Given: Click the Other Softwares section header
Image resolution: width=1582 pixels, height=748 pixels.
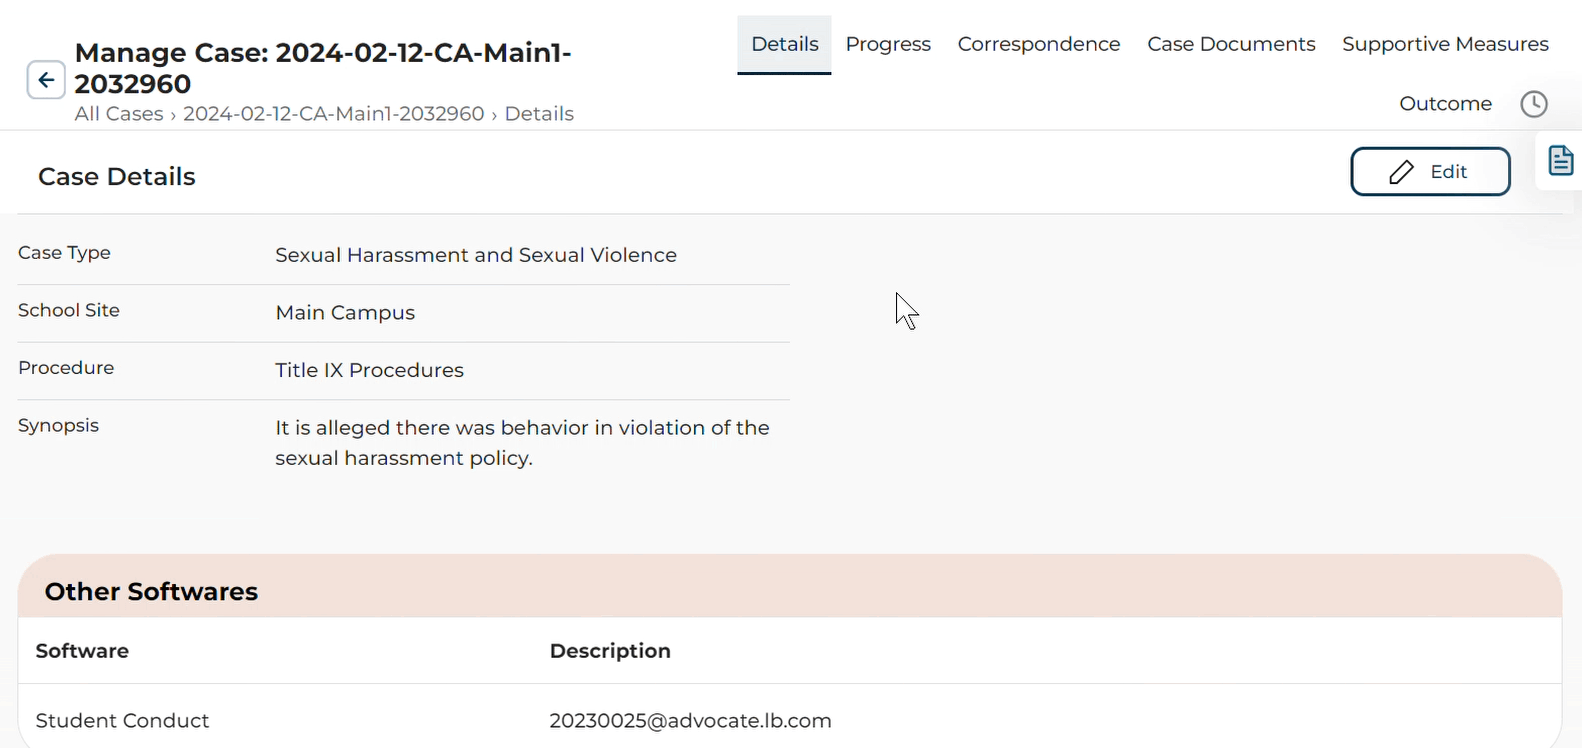Looking at the screenshot, I should [x=151, y=592].
